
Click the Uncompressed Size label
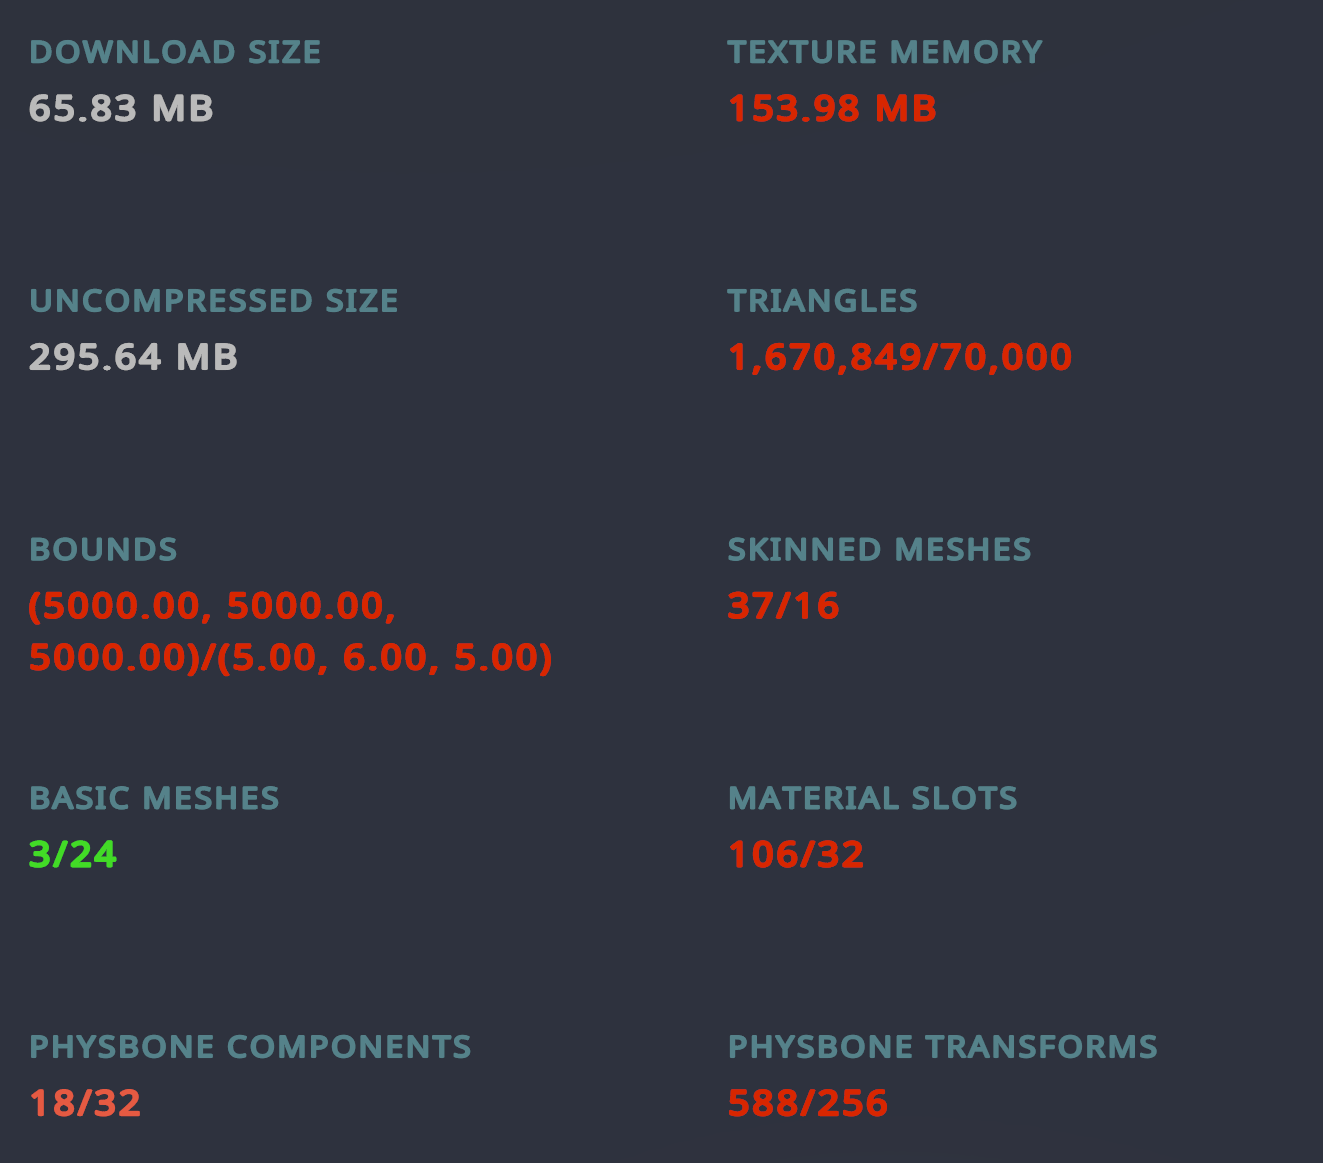(x=214, y=301)
